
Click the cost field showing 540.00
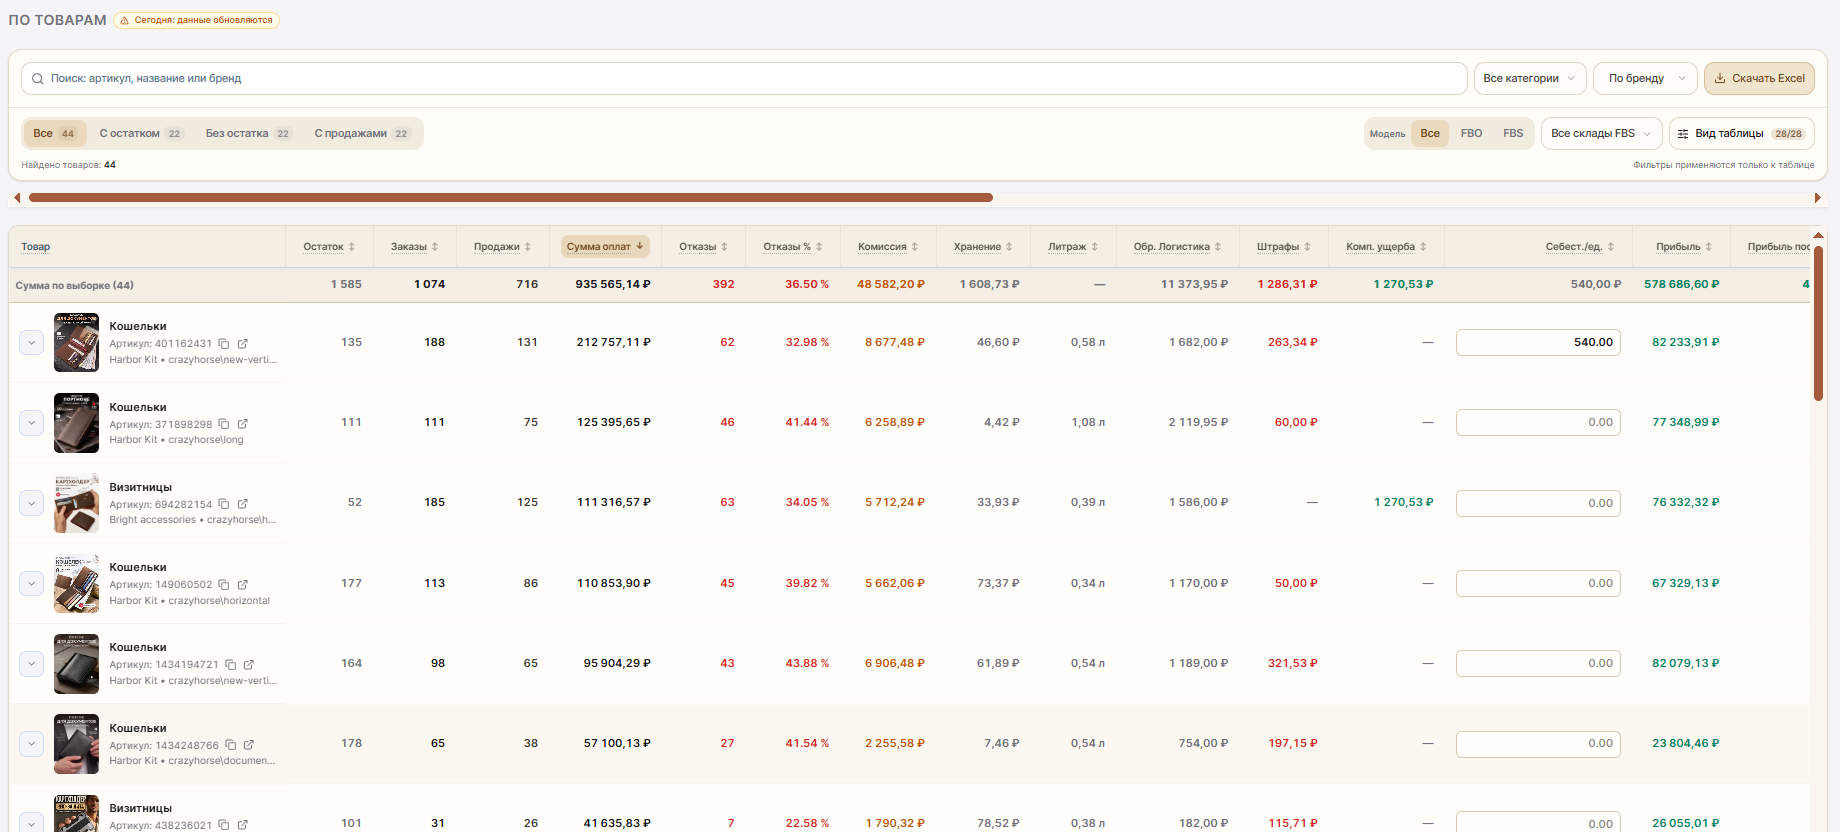tap(1538, 342)
